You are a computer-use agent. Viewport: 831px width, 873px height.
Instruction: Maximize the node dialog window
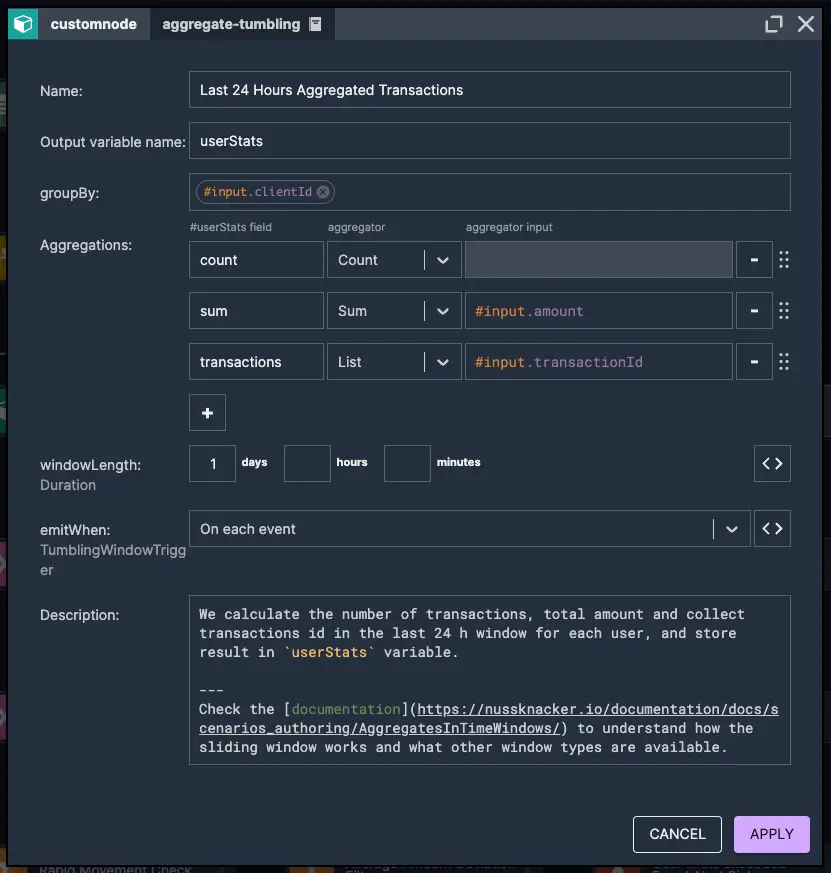point(773,24)
